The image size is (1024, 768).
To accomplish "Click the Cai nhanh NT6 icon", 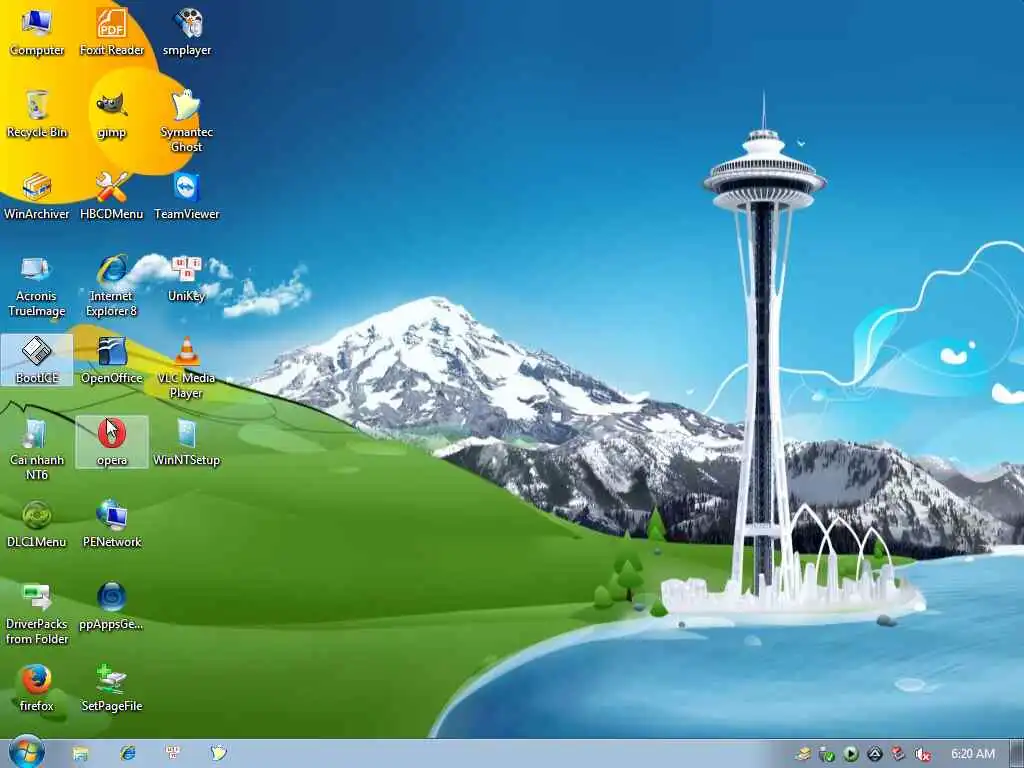I will [x=37, y=449].
